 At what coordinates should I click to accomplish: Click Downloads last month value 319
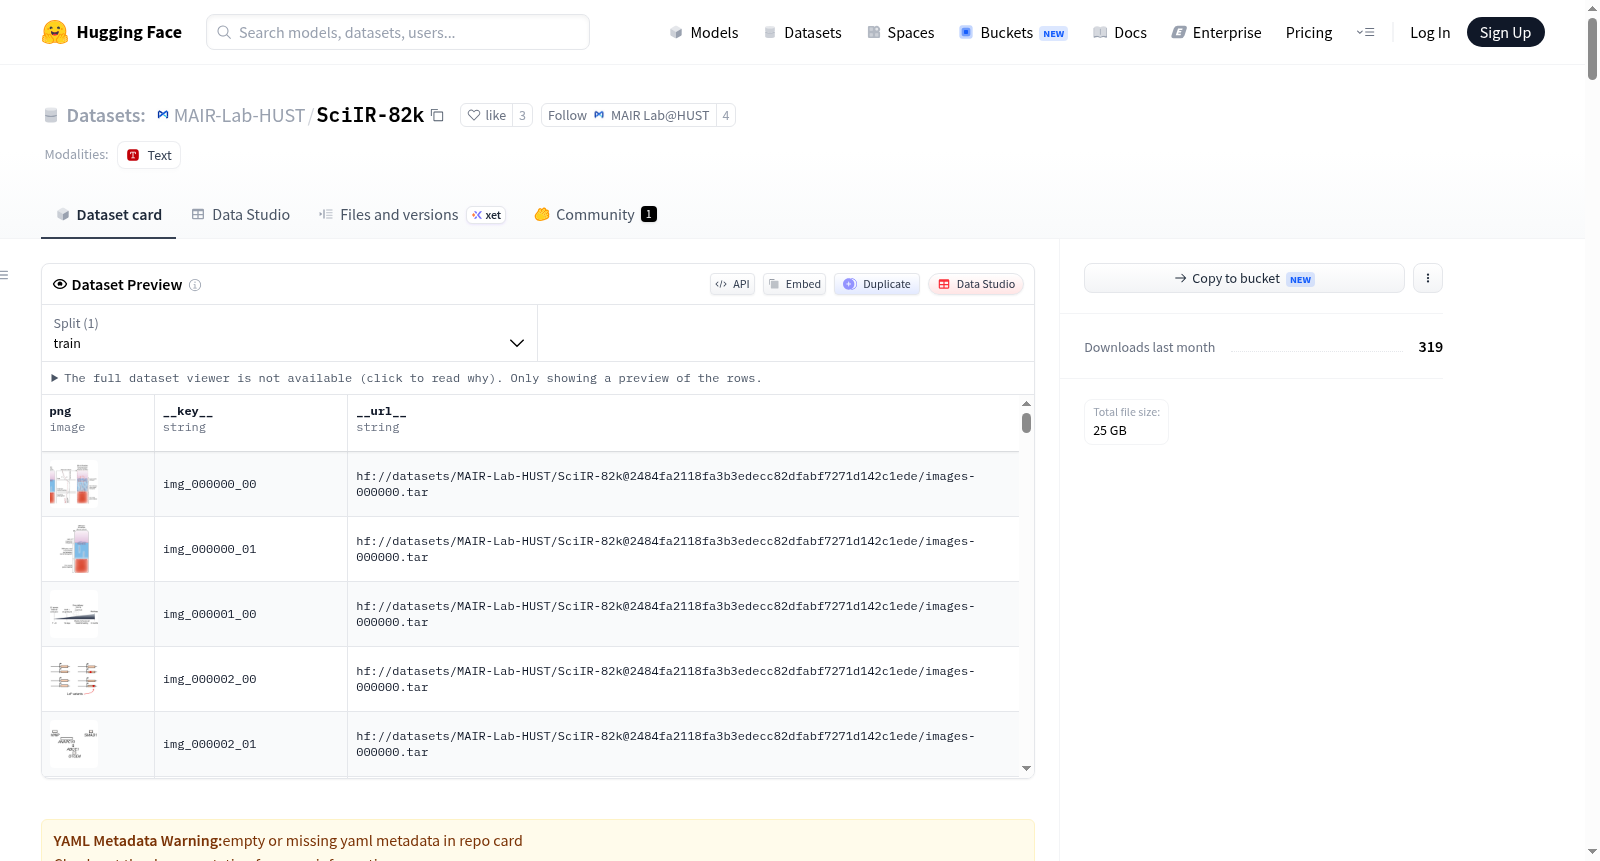click(x=1430, y=347)
